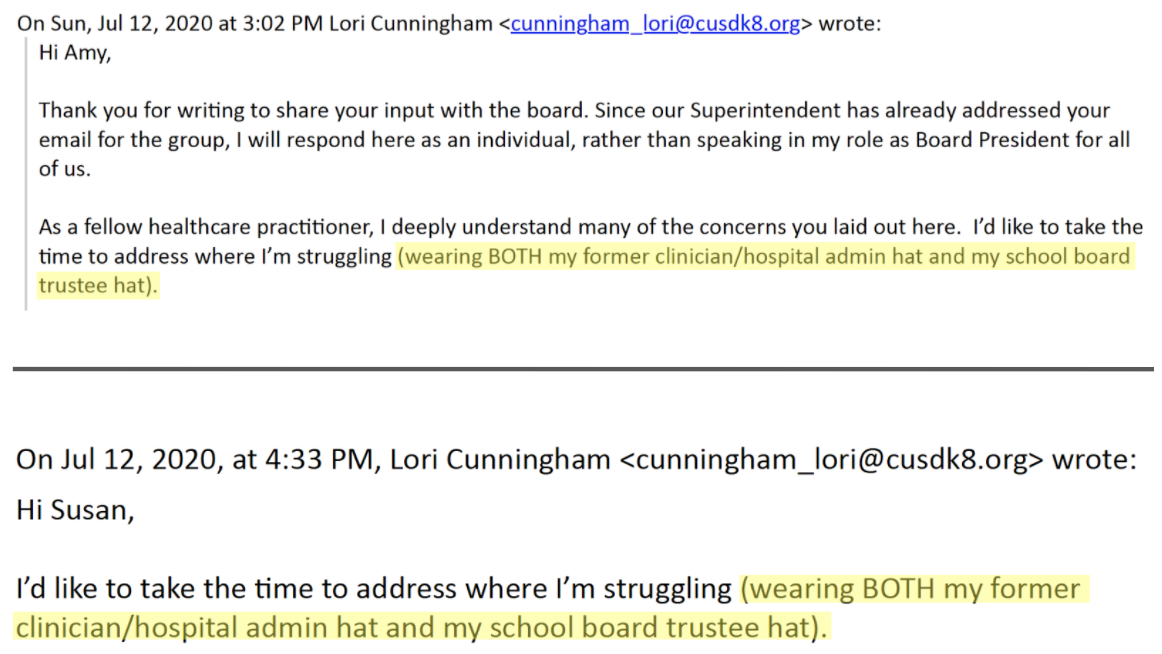The width and height of the screenshot is (1162, 654).
Task: Click the "of us." line ending first paragraph
Action: click(x=64, y=169)
